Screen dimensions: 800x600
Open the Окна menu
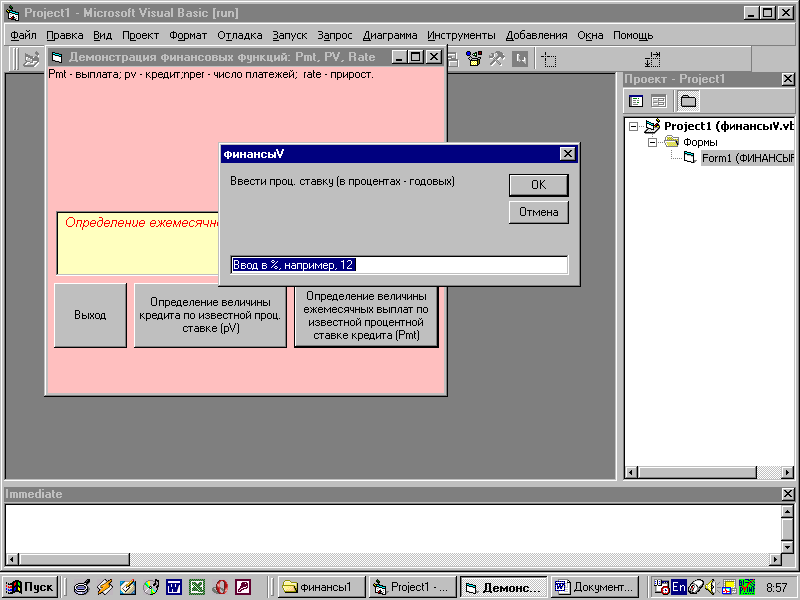590,35
